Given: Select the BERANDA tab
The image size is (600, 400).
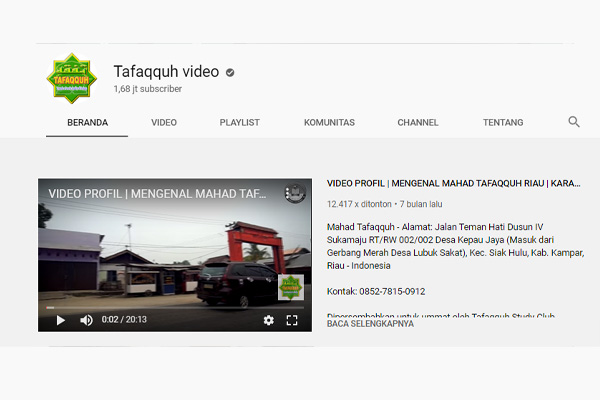Looking at the screenshot, I should [87, 122].
